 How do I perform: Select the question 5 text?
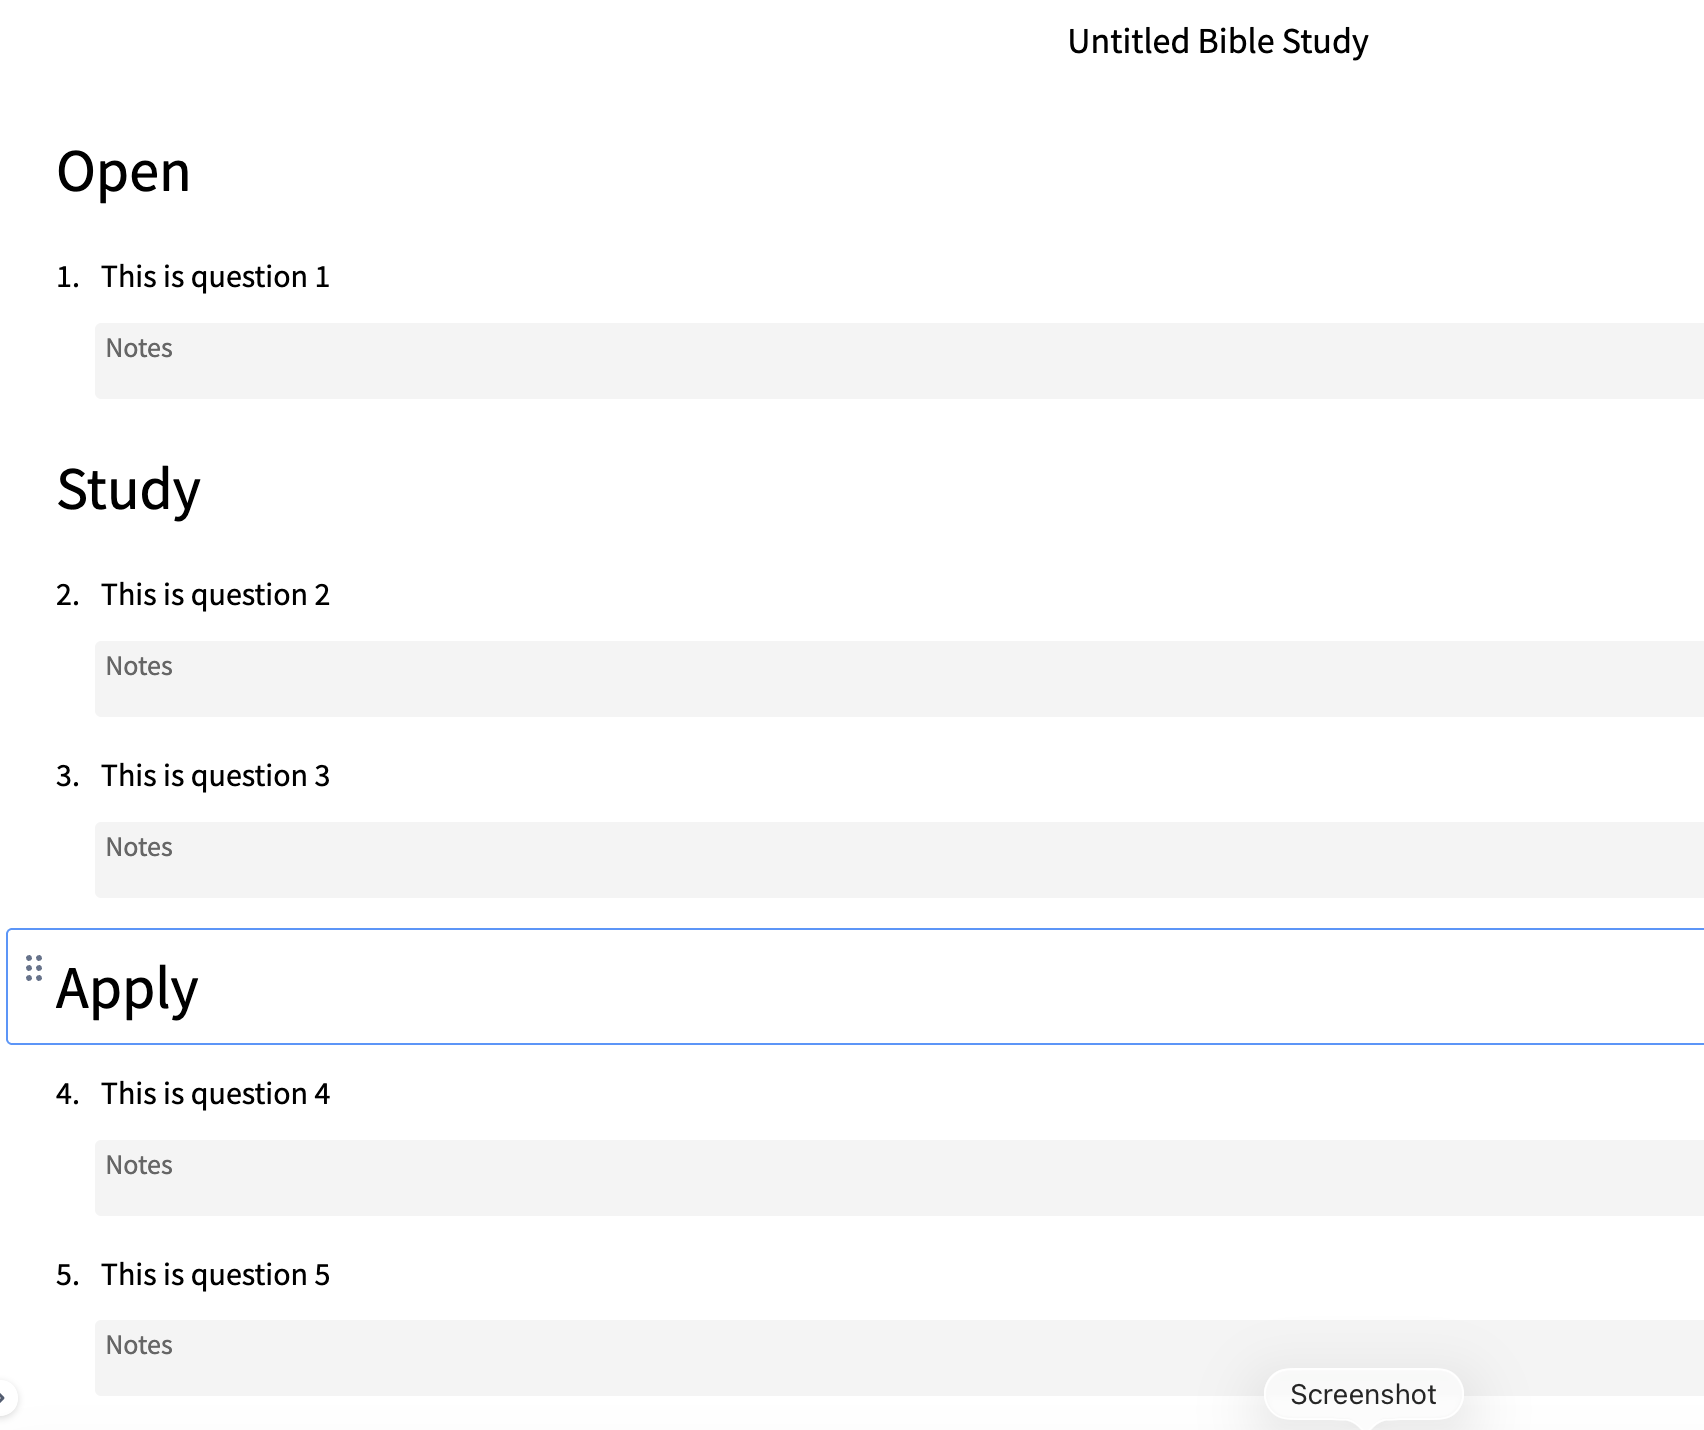pos(215,1275)
